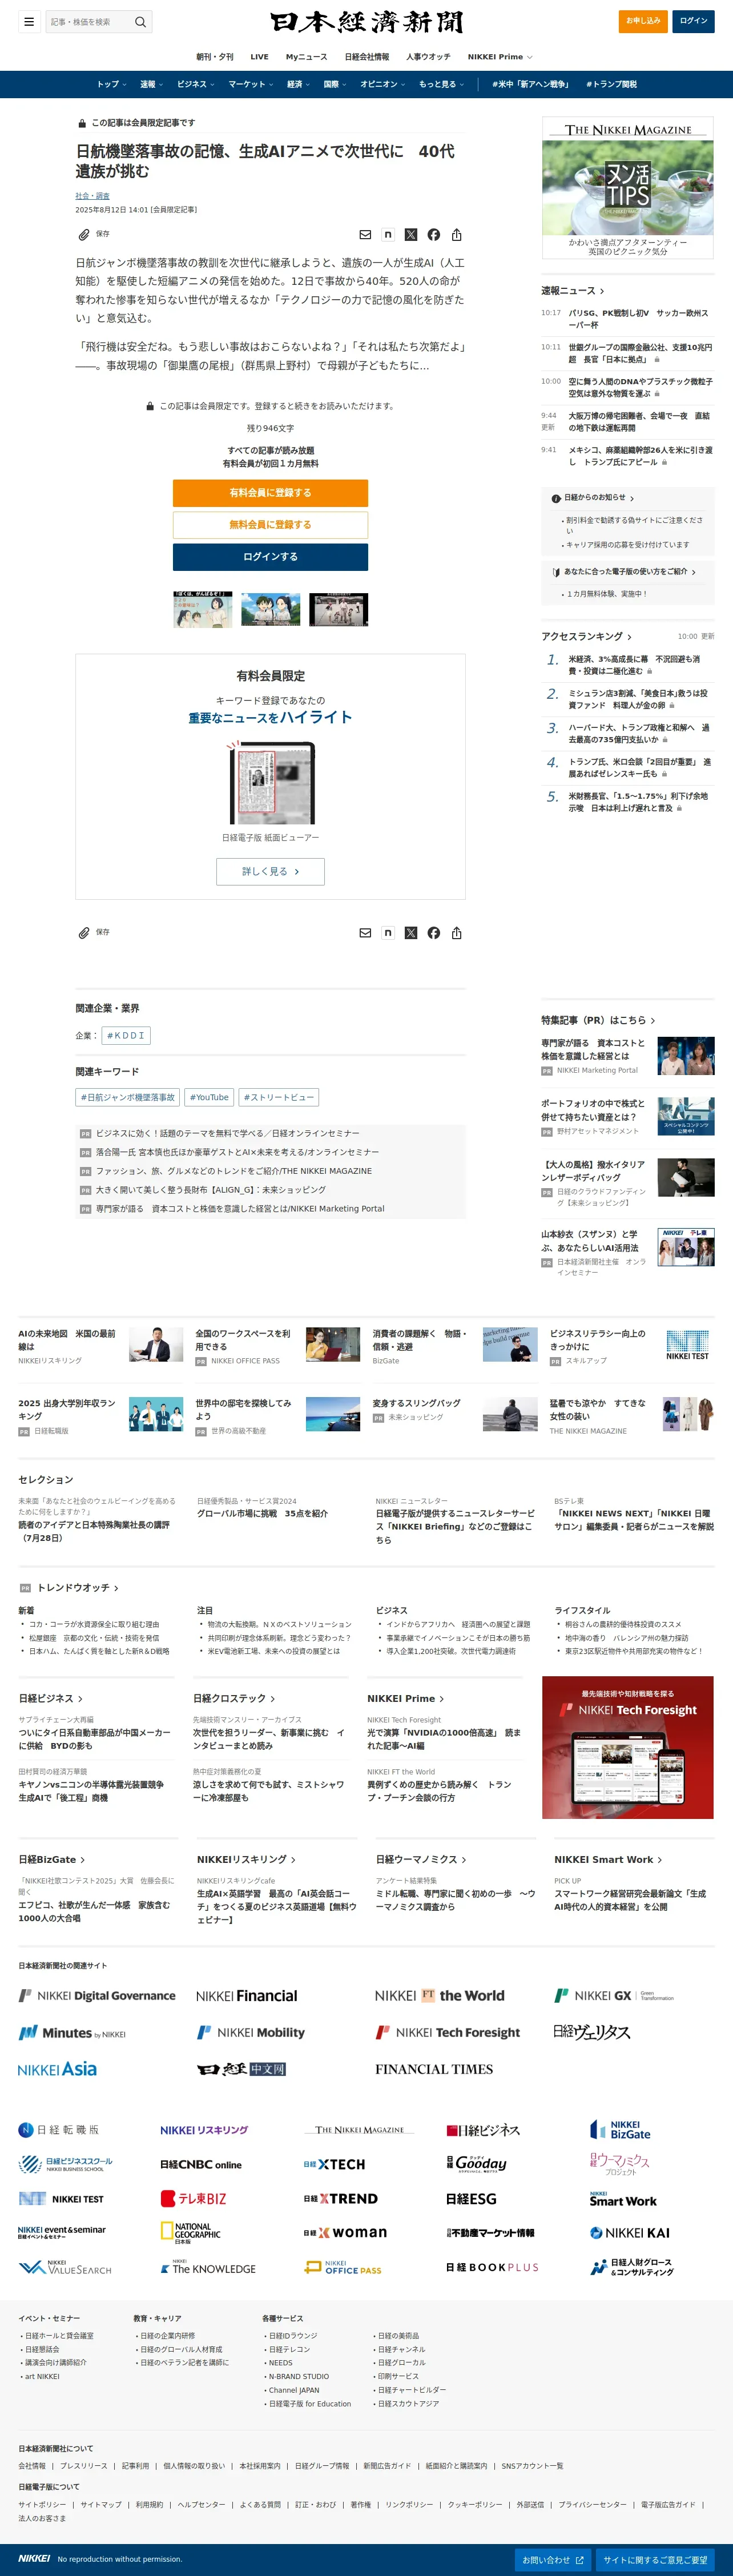This screenshot has height=2576, width=733.
Task: Open 特集記事（PR）はこちら header
Action: 598,1020
